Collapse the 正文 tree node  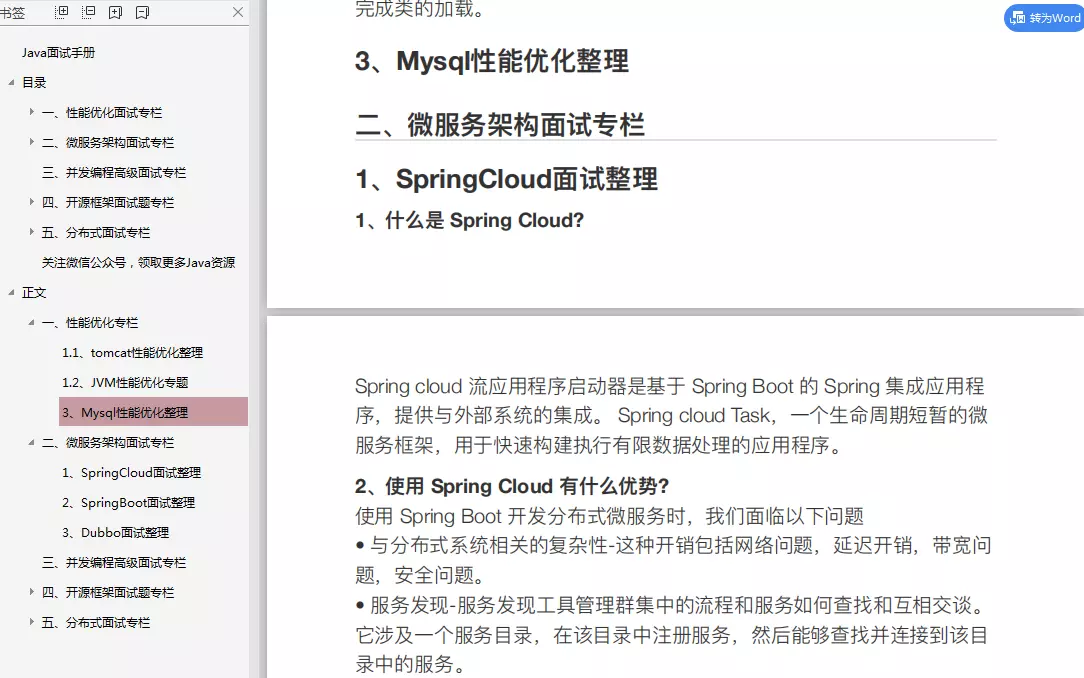pos(11,292)
